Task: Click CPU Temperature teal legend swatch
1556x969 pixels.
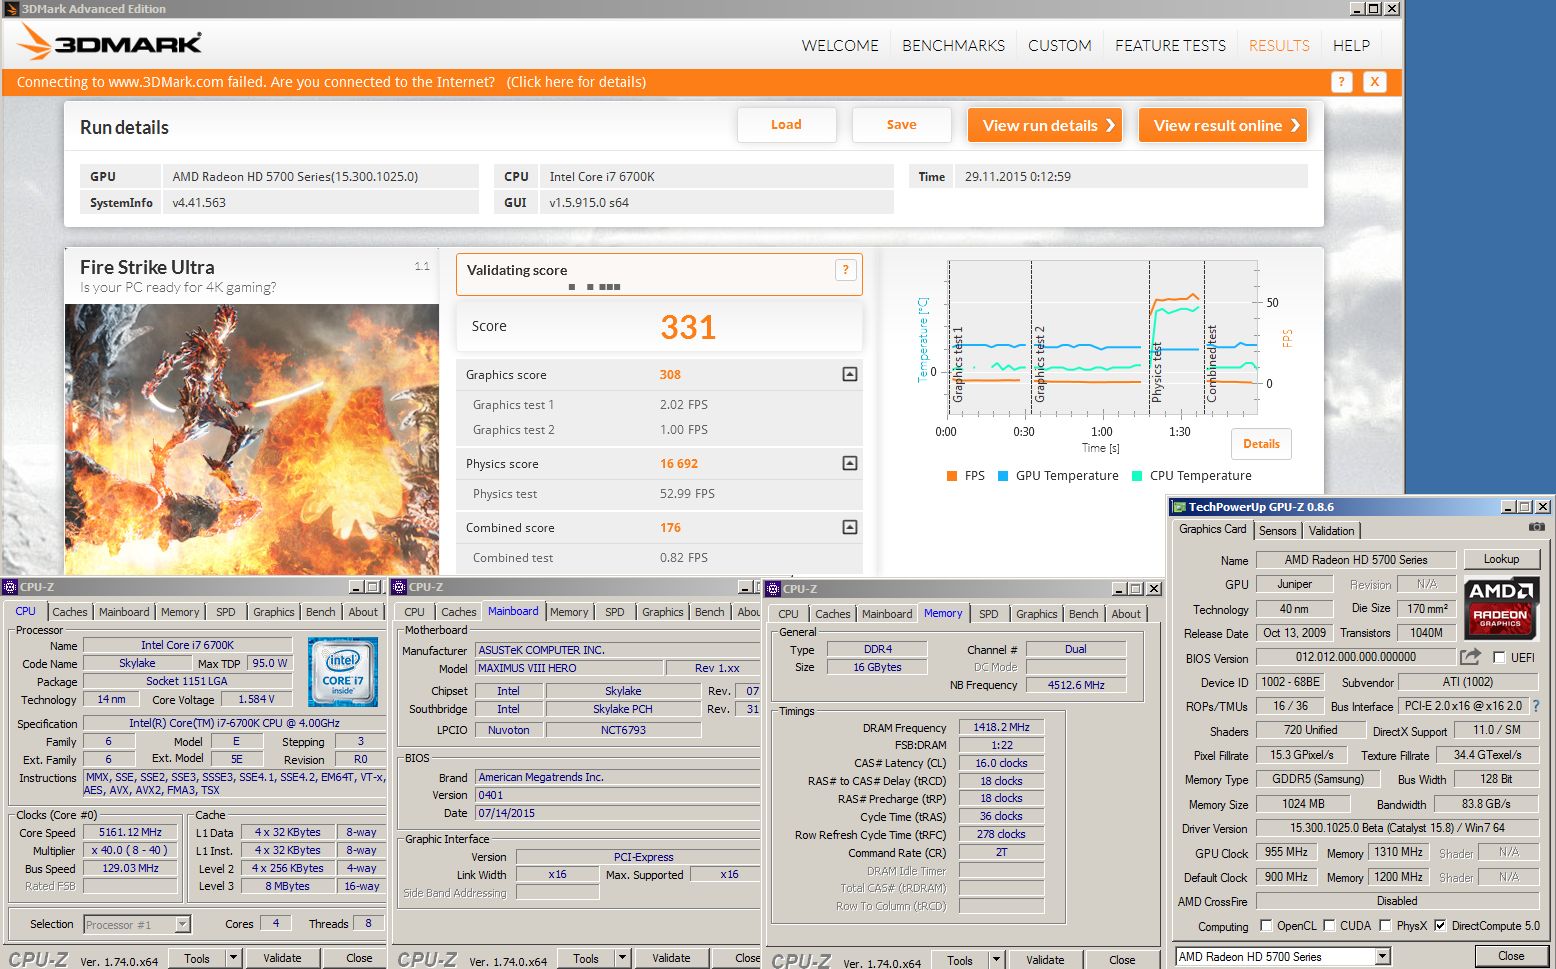Action: tap(1137, 476)
